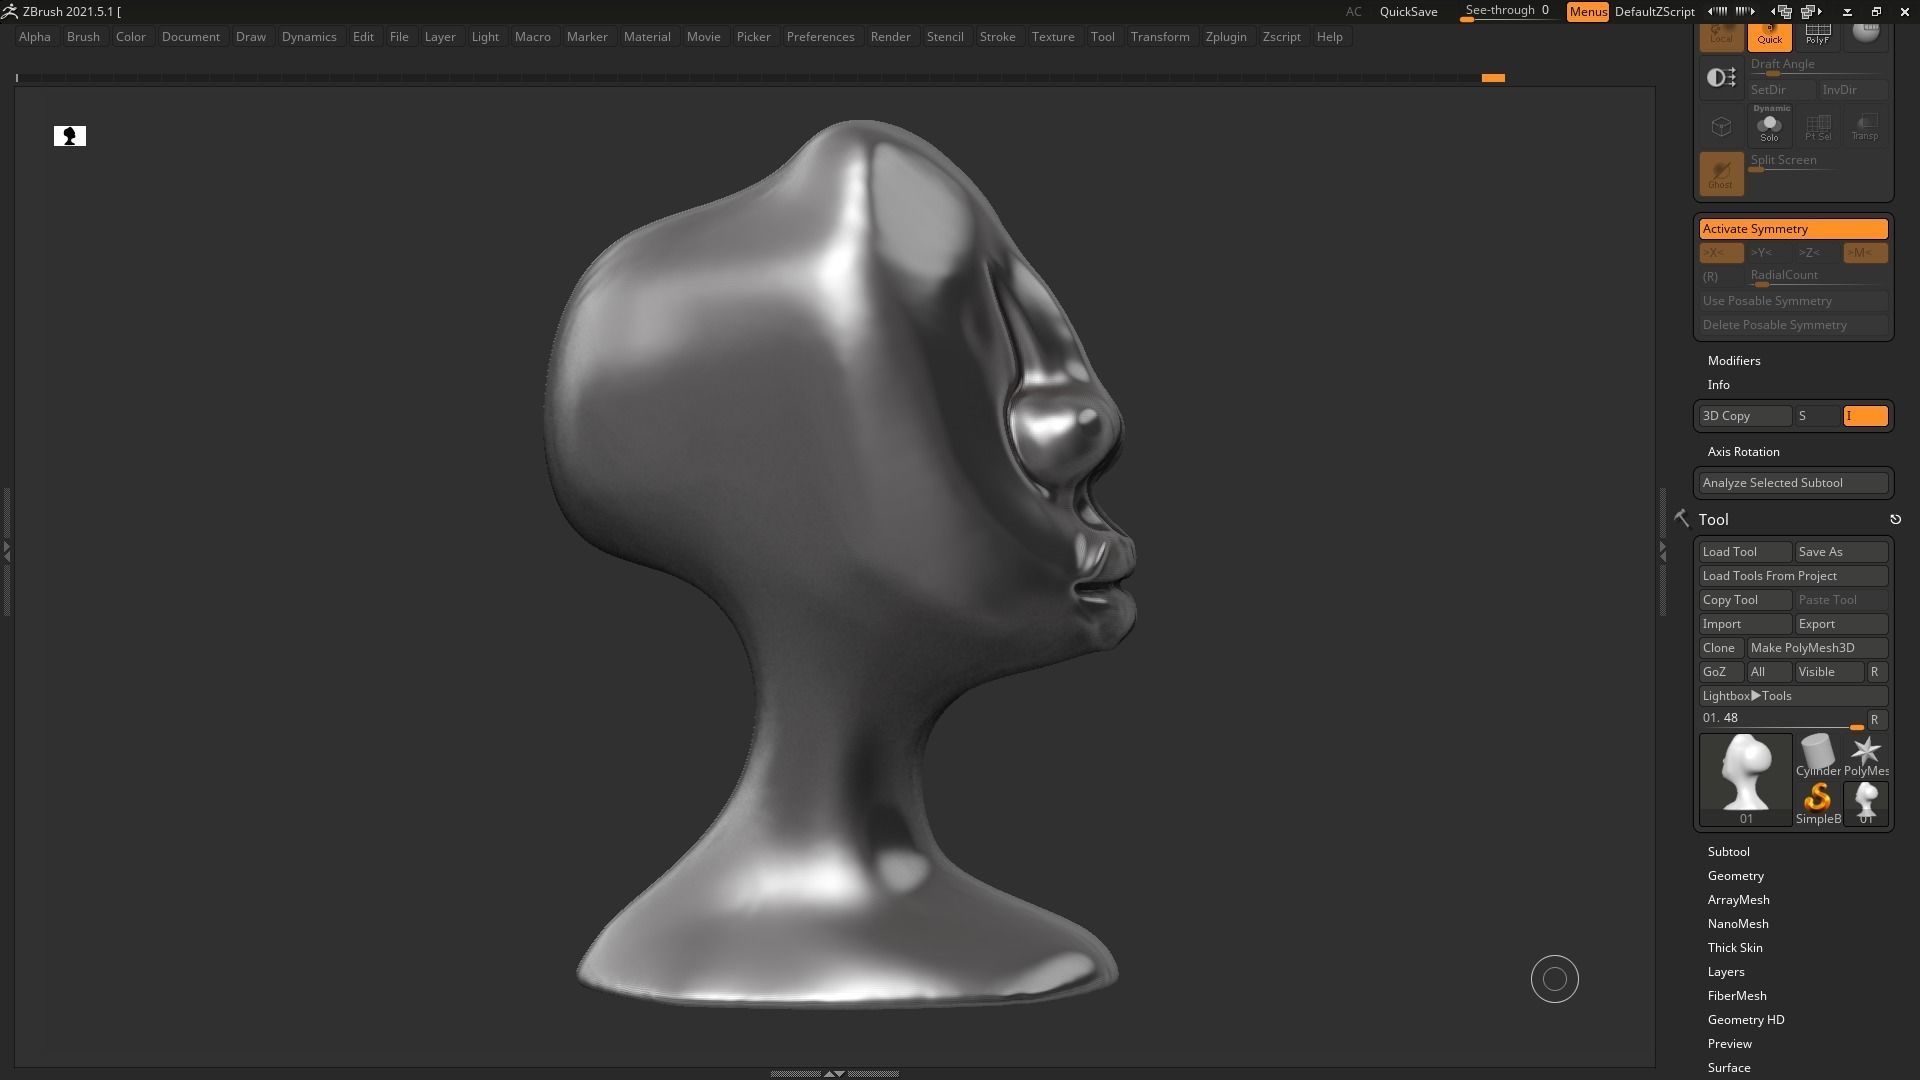Screen dimensions: 1920x1080
Task: Click the Load Tool button
Action: 1745,552
